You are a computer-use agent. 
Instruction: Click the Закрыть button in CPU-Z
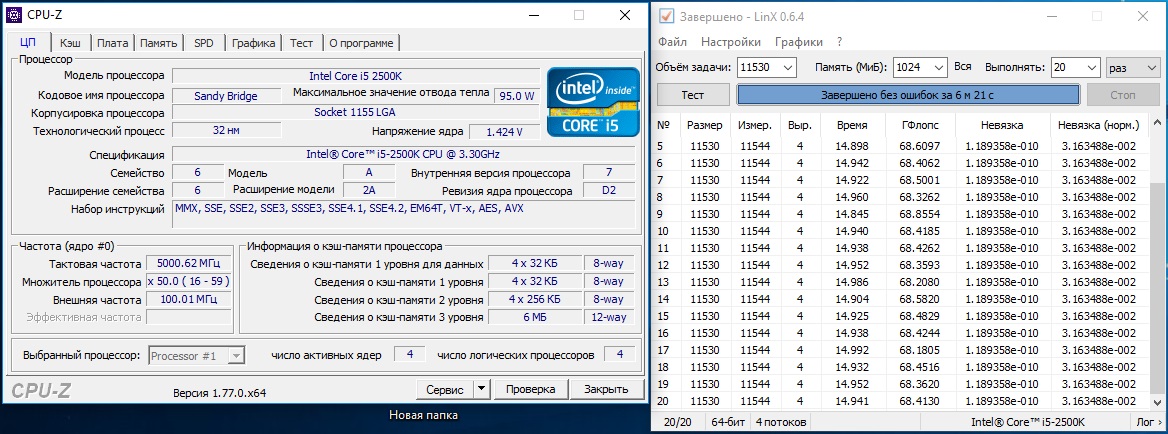pos(605,389)
